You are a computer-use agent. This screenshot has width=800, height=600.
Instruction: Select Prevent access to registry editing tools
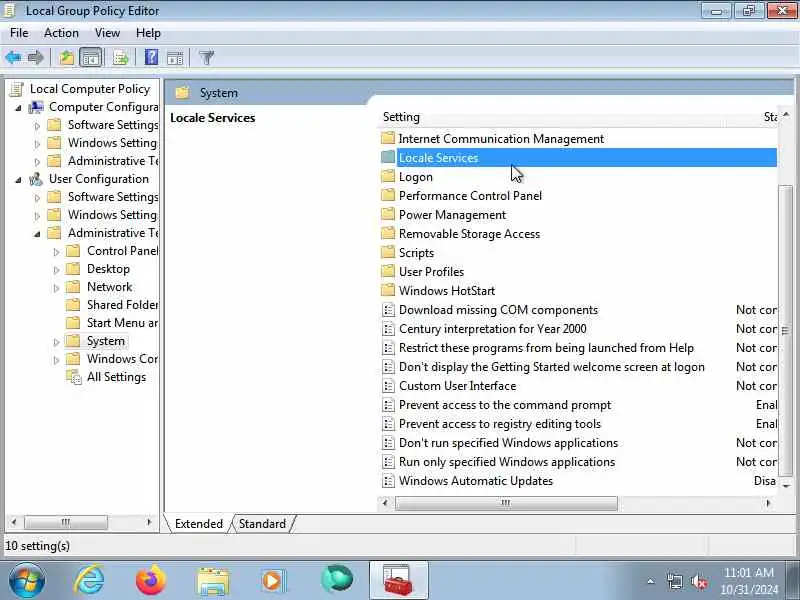(500, 423)
